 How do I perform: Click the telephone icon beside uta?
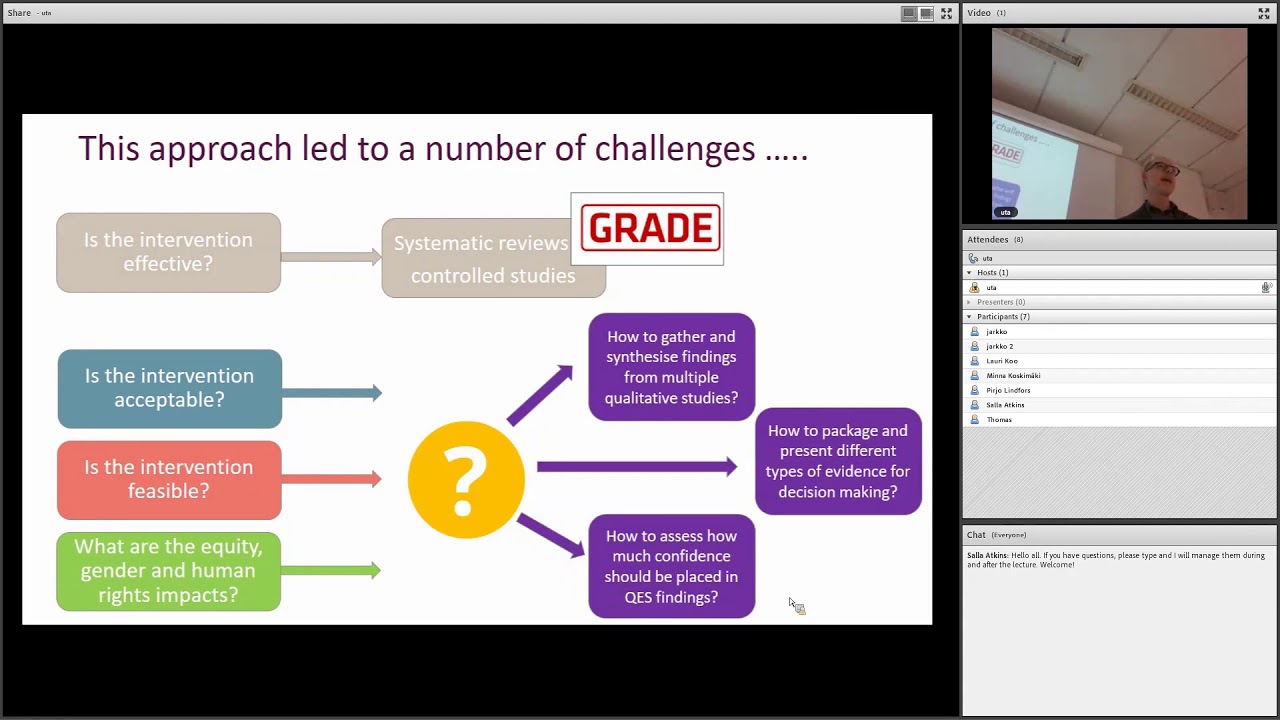[x=973, y=258]
